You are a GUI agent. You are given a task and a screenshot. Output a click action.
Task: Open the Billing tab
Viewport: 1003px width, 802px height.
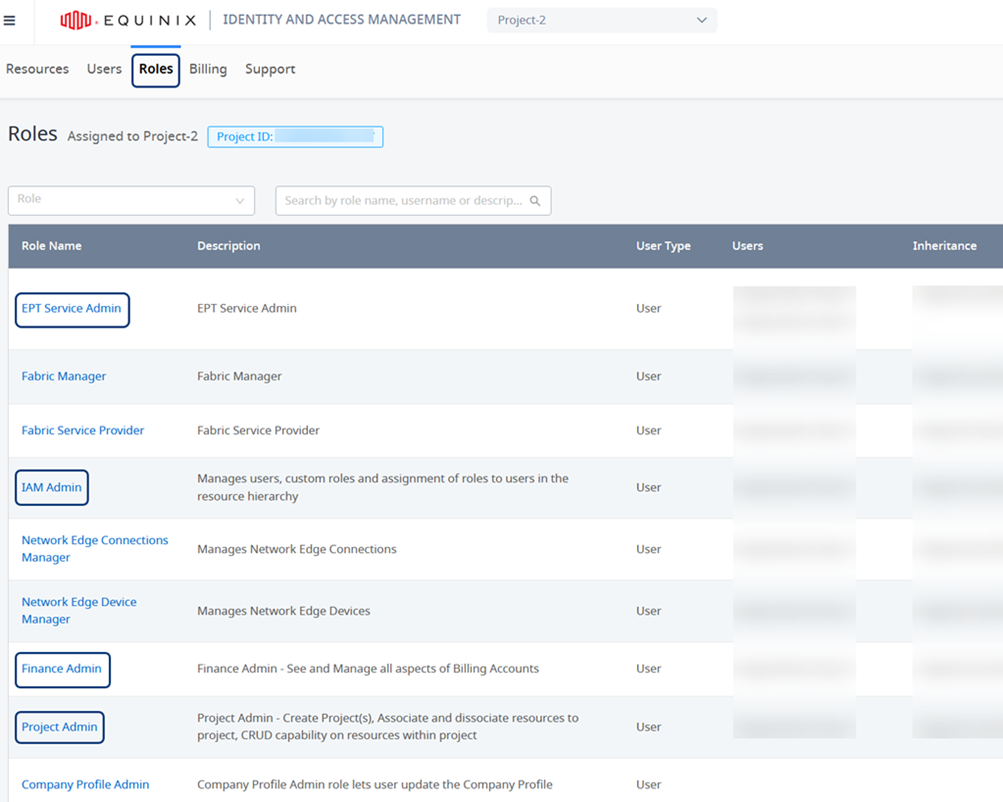point(208,69)
